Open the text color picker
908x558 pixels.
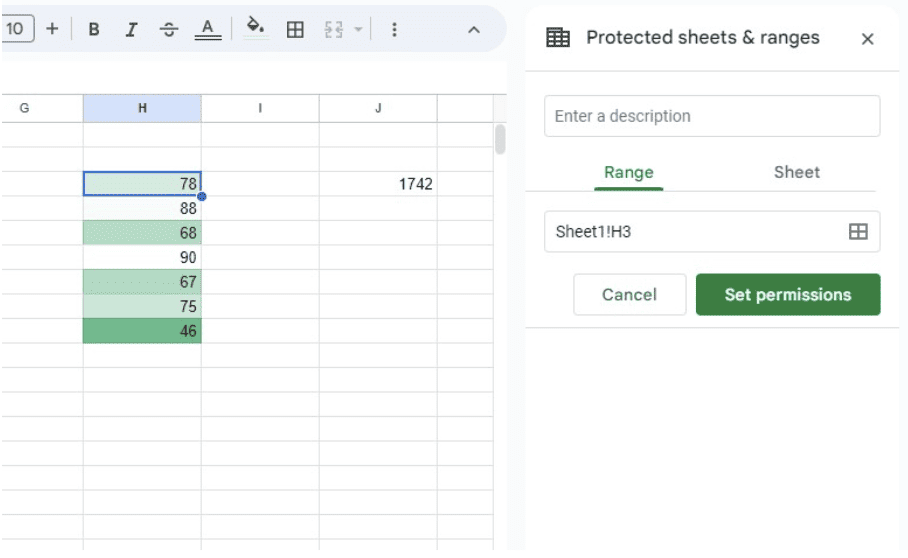coord(207,29)
